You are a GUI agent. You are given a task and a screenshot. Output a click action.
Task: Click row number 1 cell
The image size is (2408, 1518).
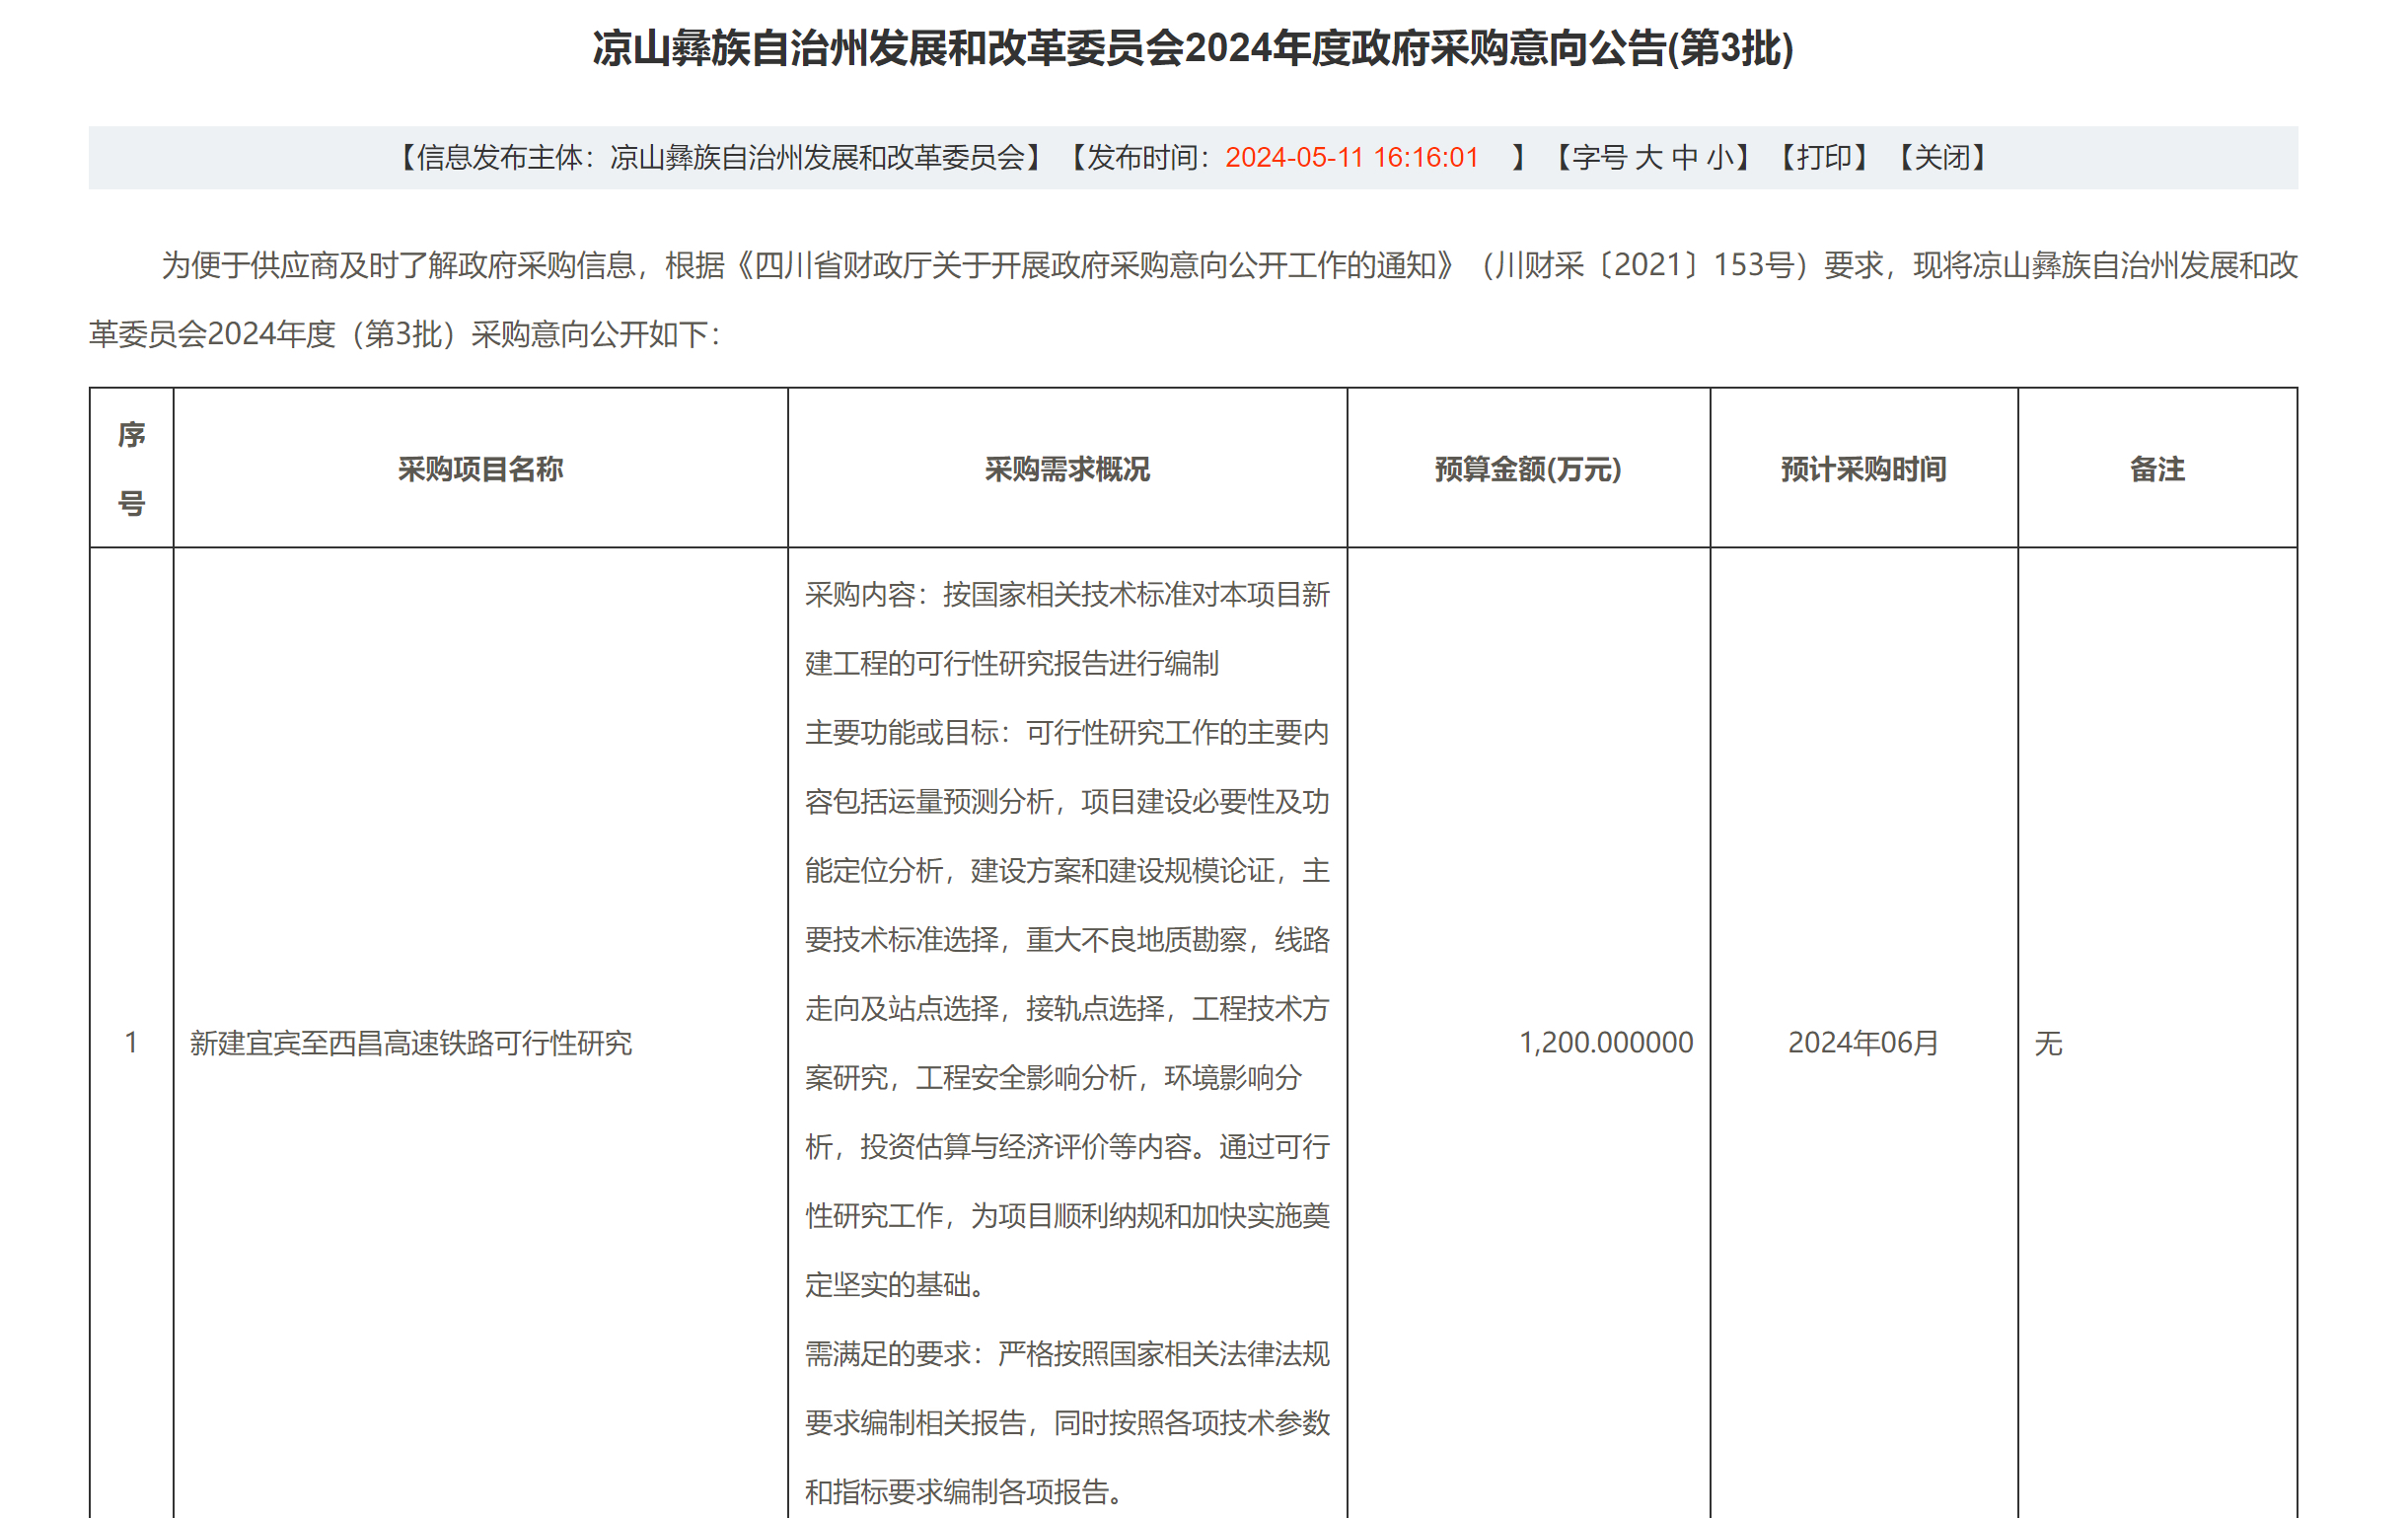pos(131,1043)
